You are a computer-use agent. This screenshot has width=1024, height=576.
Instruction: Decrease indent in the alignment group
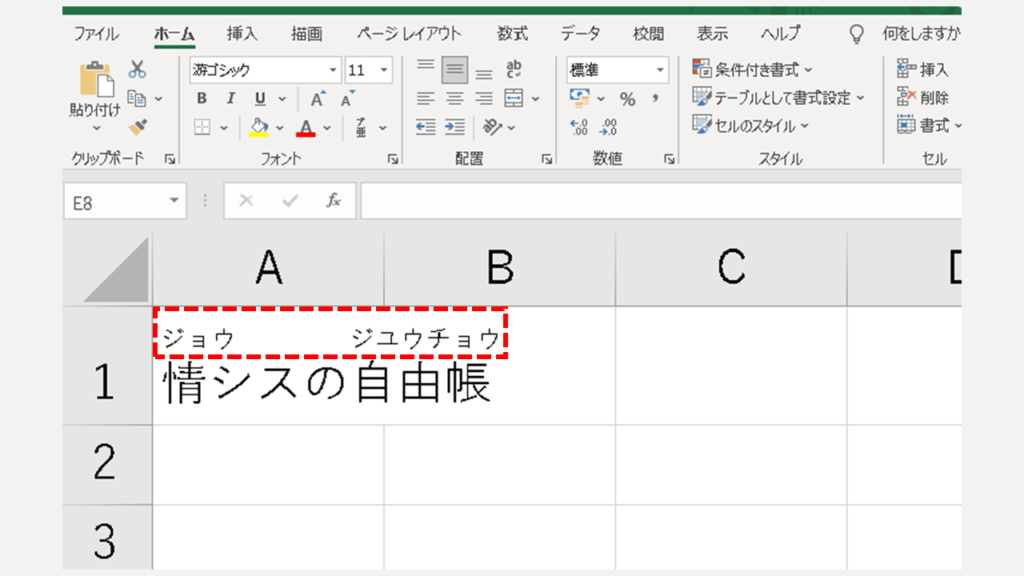(425, 127)
